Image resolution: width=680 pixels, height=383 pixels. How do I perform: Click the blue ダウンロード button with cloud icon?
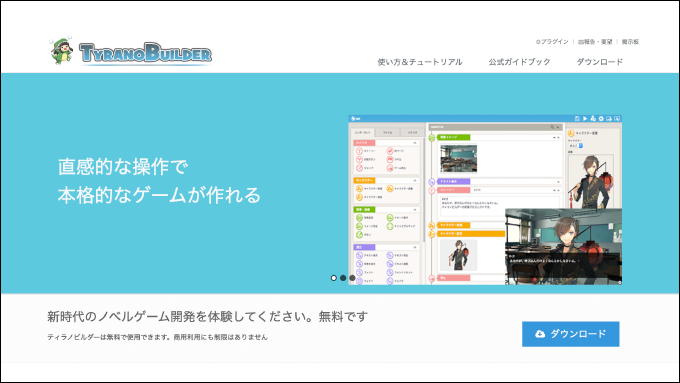(x=571, y=334)
